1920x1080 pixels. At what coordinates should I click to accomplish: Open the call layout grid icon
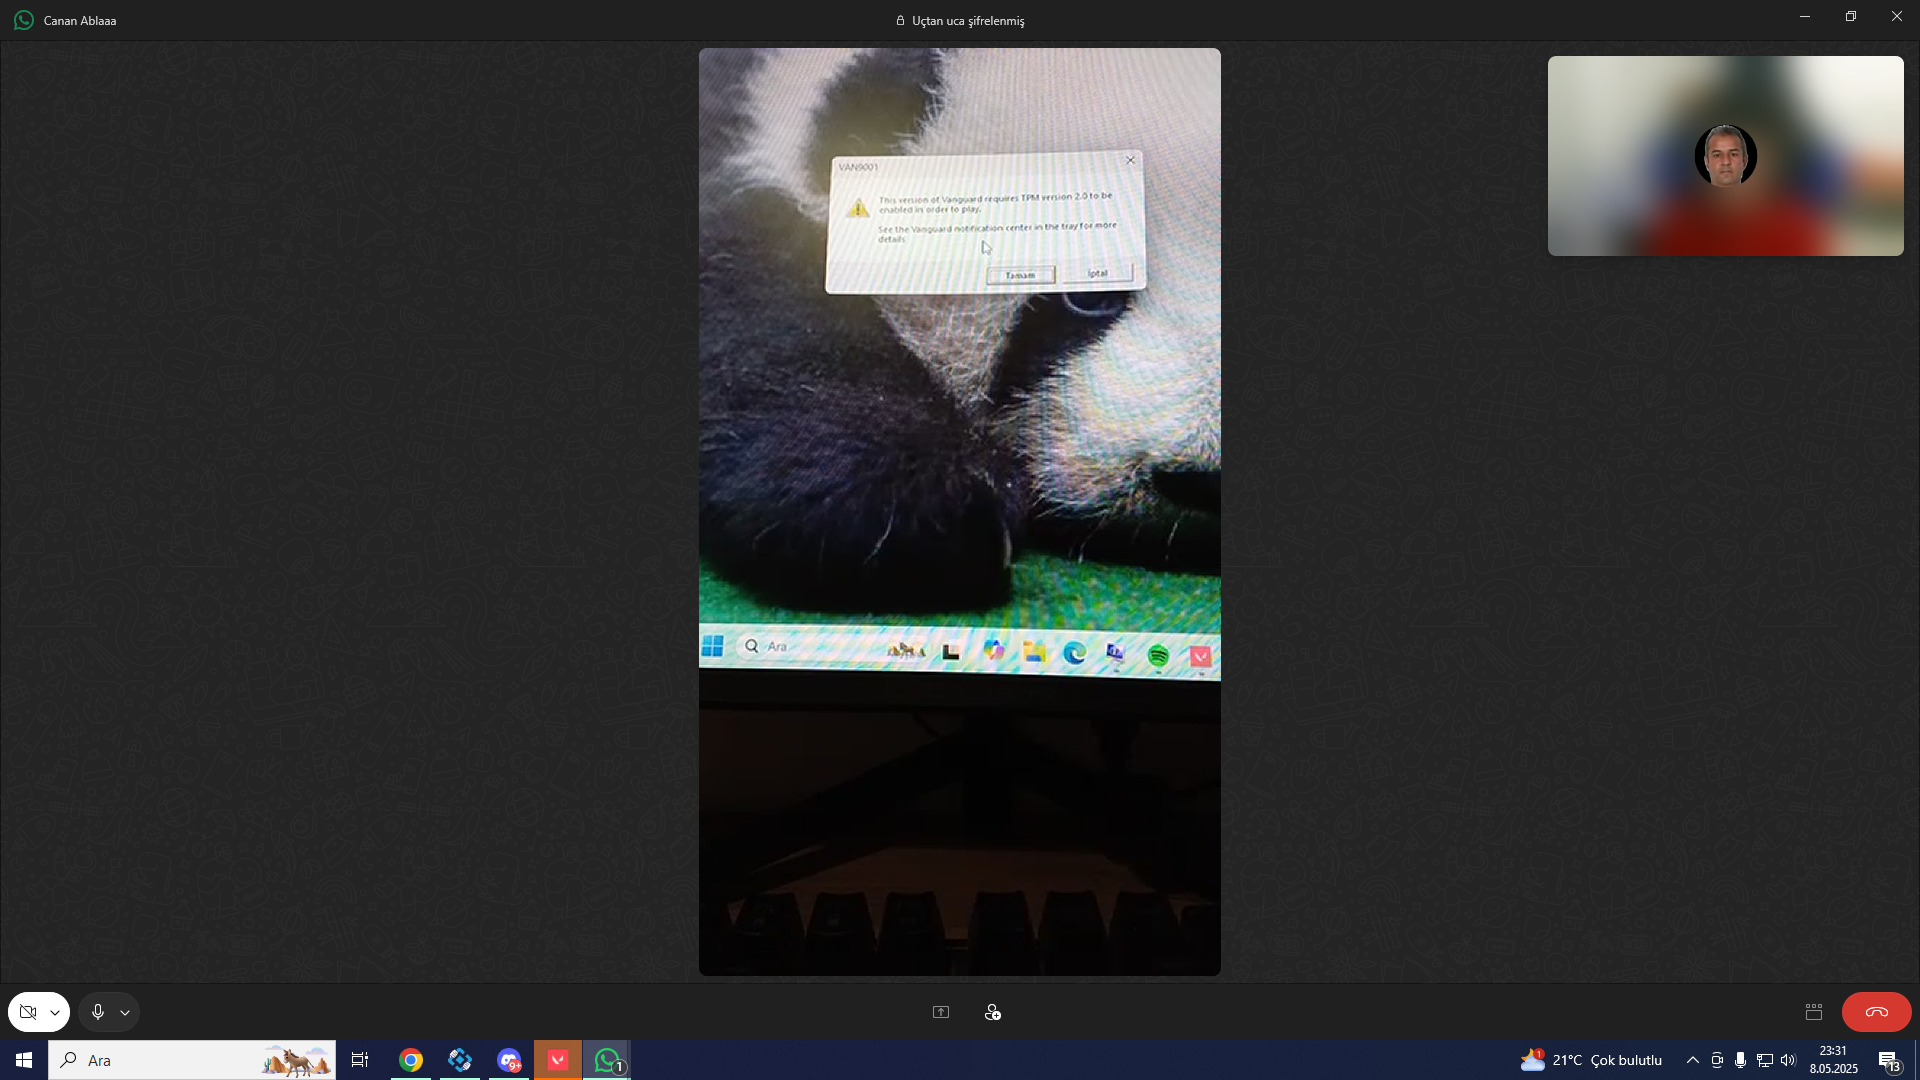(x=1814, y=1012)
